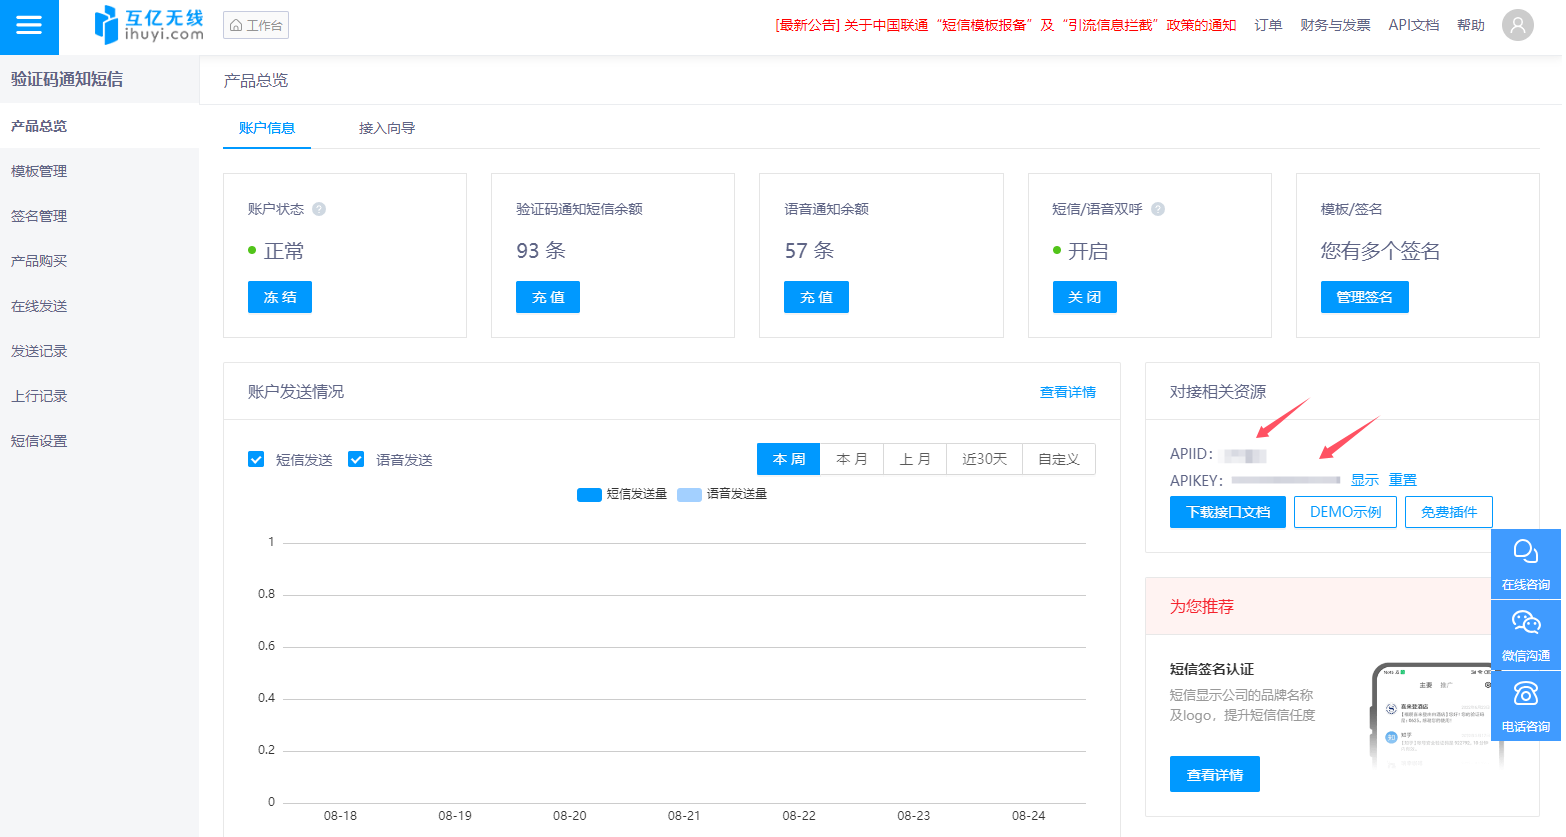The width and height of the screenshot is (1566, 837).
Task: Click the 工作台 home button
Action: click(x=256, y=25)
